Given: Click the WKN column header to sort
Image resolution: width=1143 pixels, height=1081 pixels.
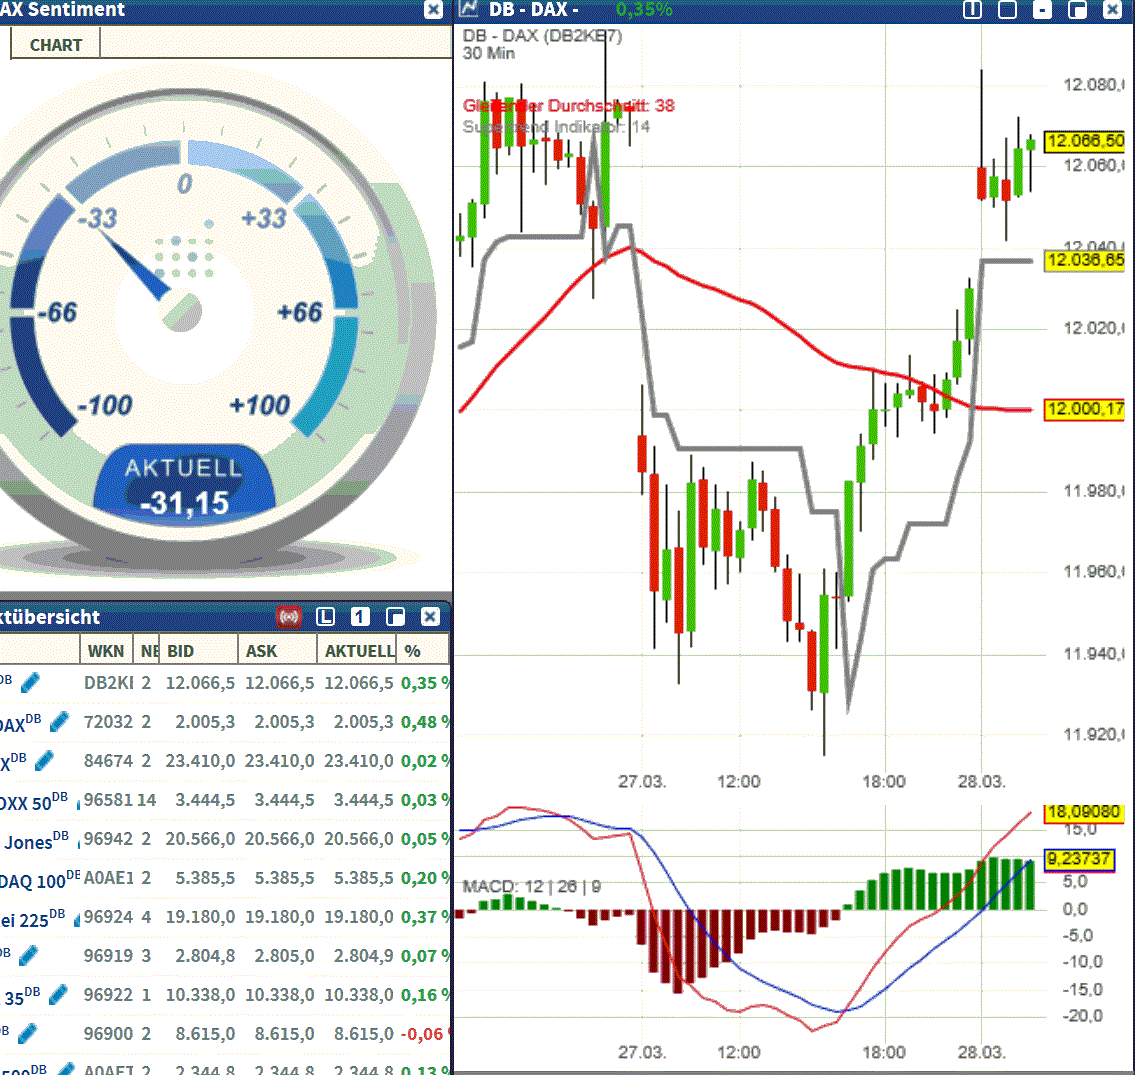Looking at the screenshot, I should click(x=106, y=650).
